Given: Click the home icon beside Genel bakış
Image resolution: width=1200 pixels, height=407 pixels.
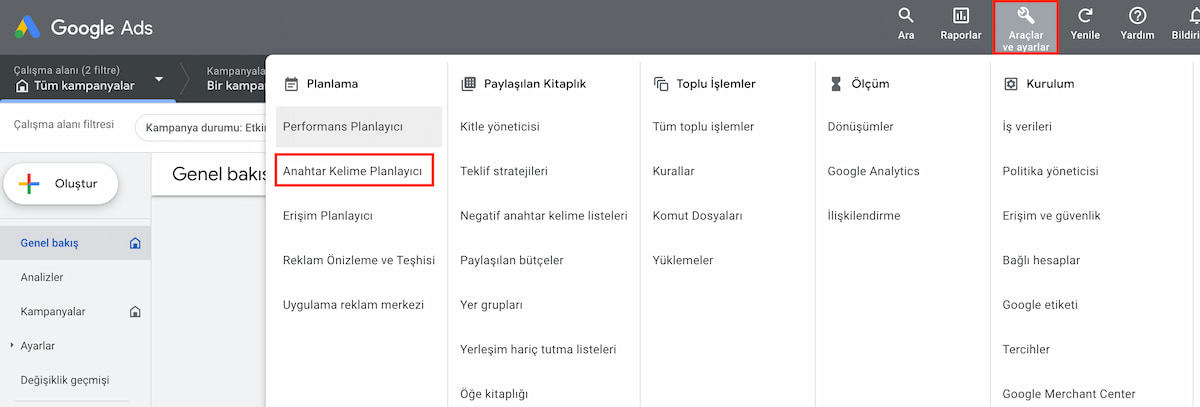Looking at the screenshot, I should 135,243.
